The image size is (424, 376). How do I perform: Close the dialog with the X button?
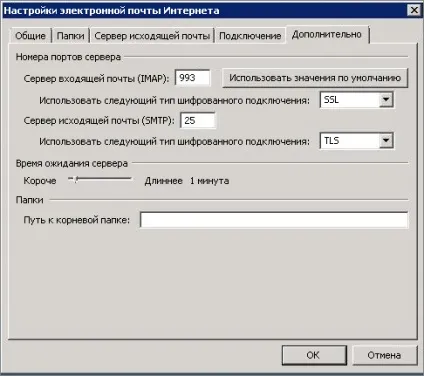click(414, 10)
